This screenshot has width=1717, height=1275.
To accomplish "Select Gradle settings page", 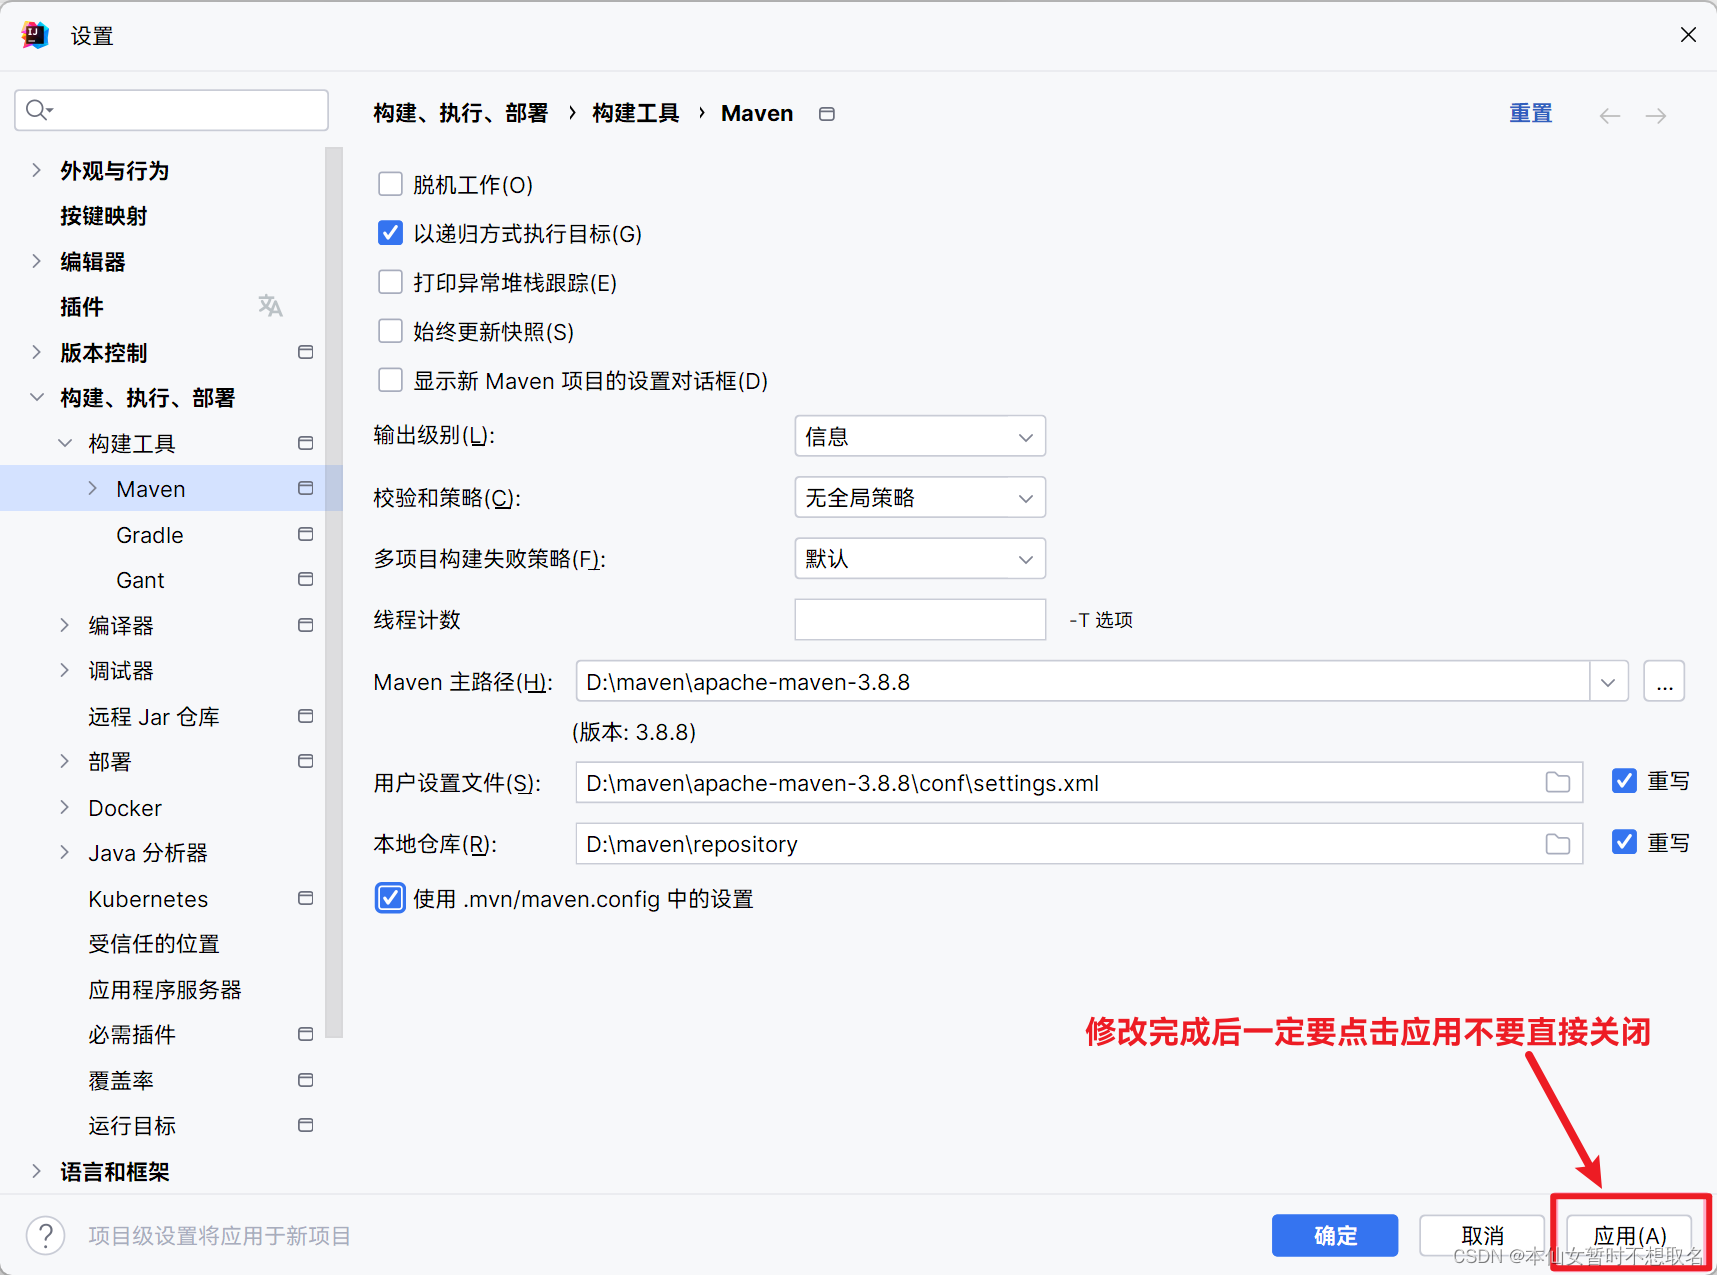I will (x=150, y=535).
